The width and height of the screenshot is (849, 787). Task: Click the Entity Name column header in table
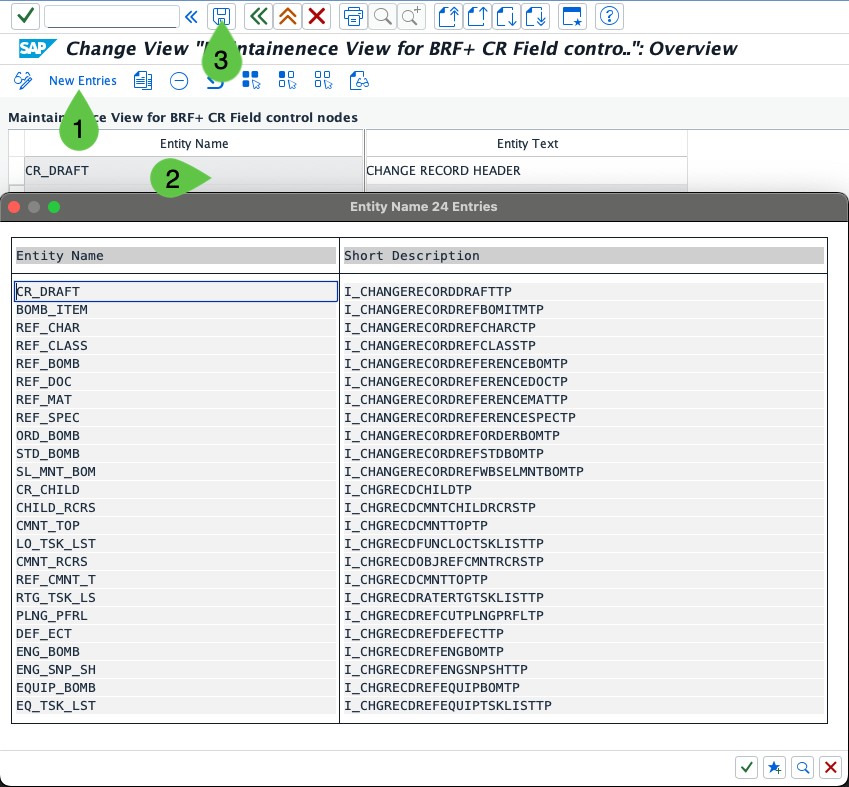[193, 144]
